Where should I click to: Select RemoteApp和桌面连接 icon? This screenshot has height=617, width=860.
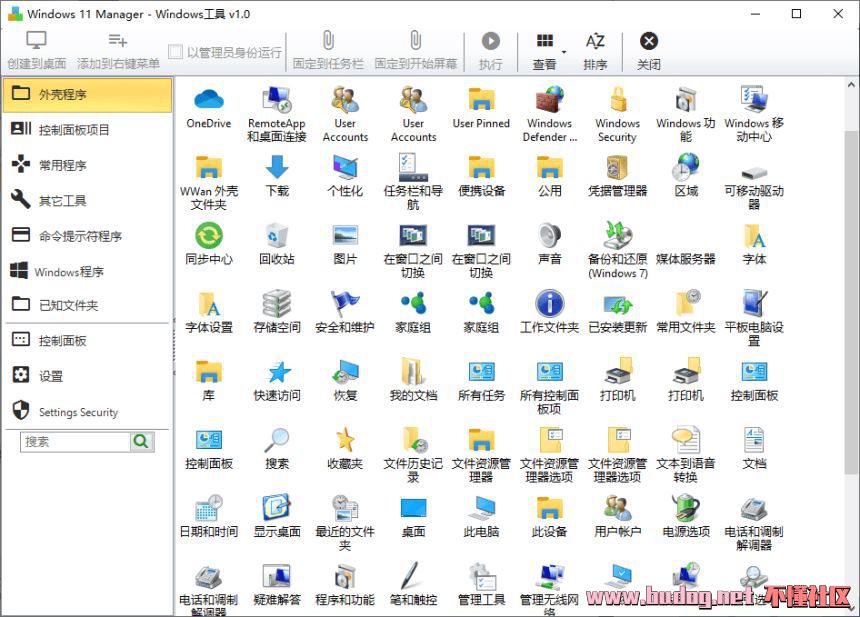coord(276,99)
